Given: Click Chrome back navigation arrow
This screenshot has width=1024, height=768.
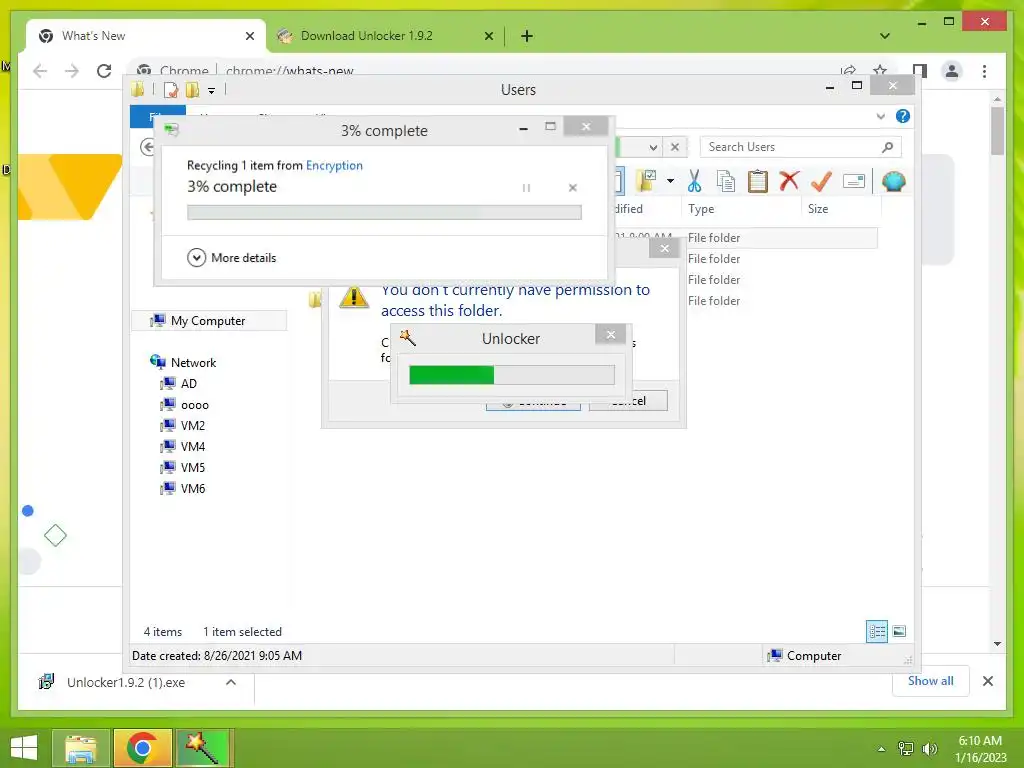Looking at the screenshot, I should 40,71.
